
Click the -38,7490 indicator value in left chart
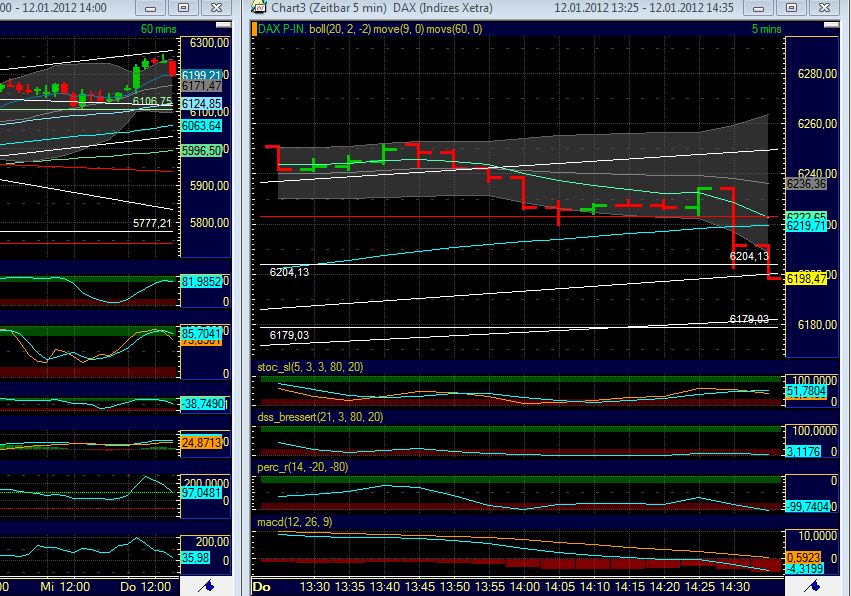203,404
